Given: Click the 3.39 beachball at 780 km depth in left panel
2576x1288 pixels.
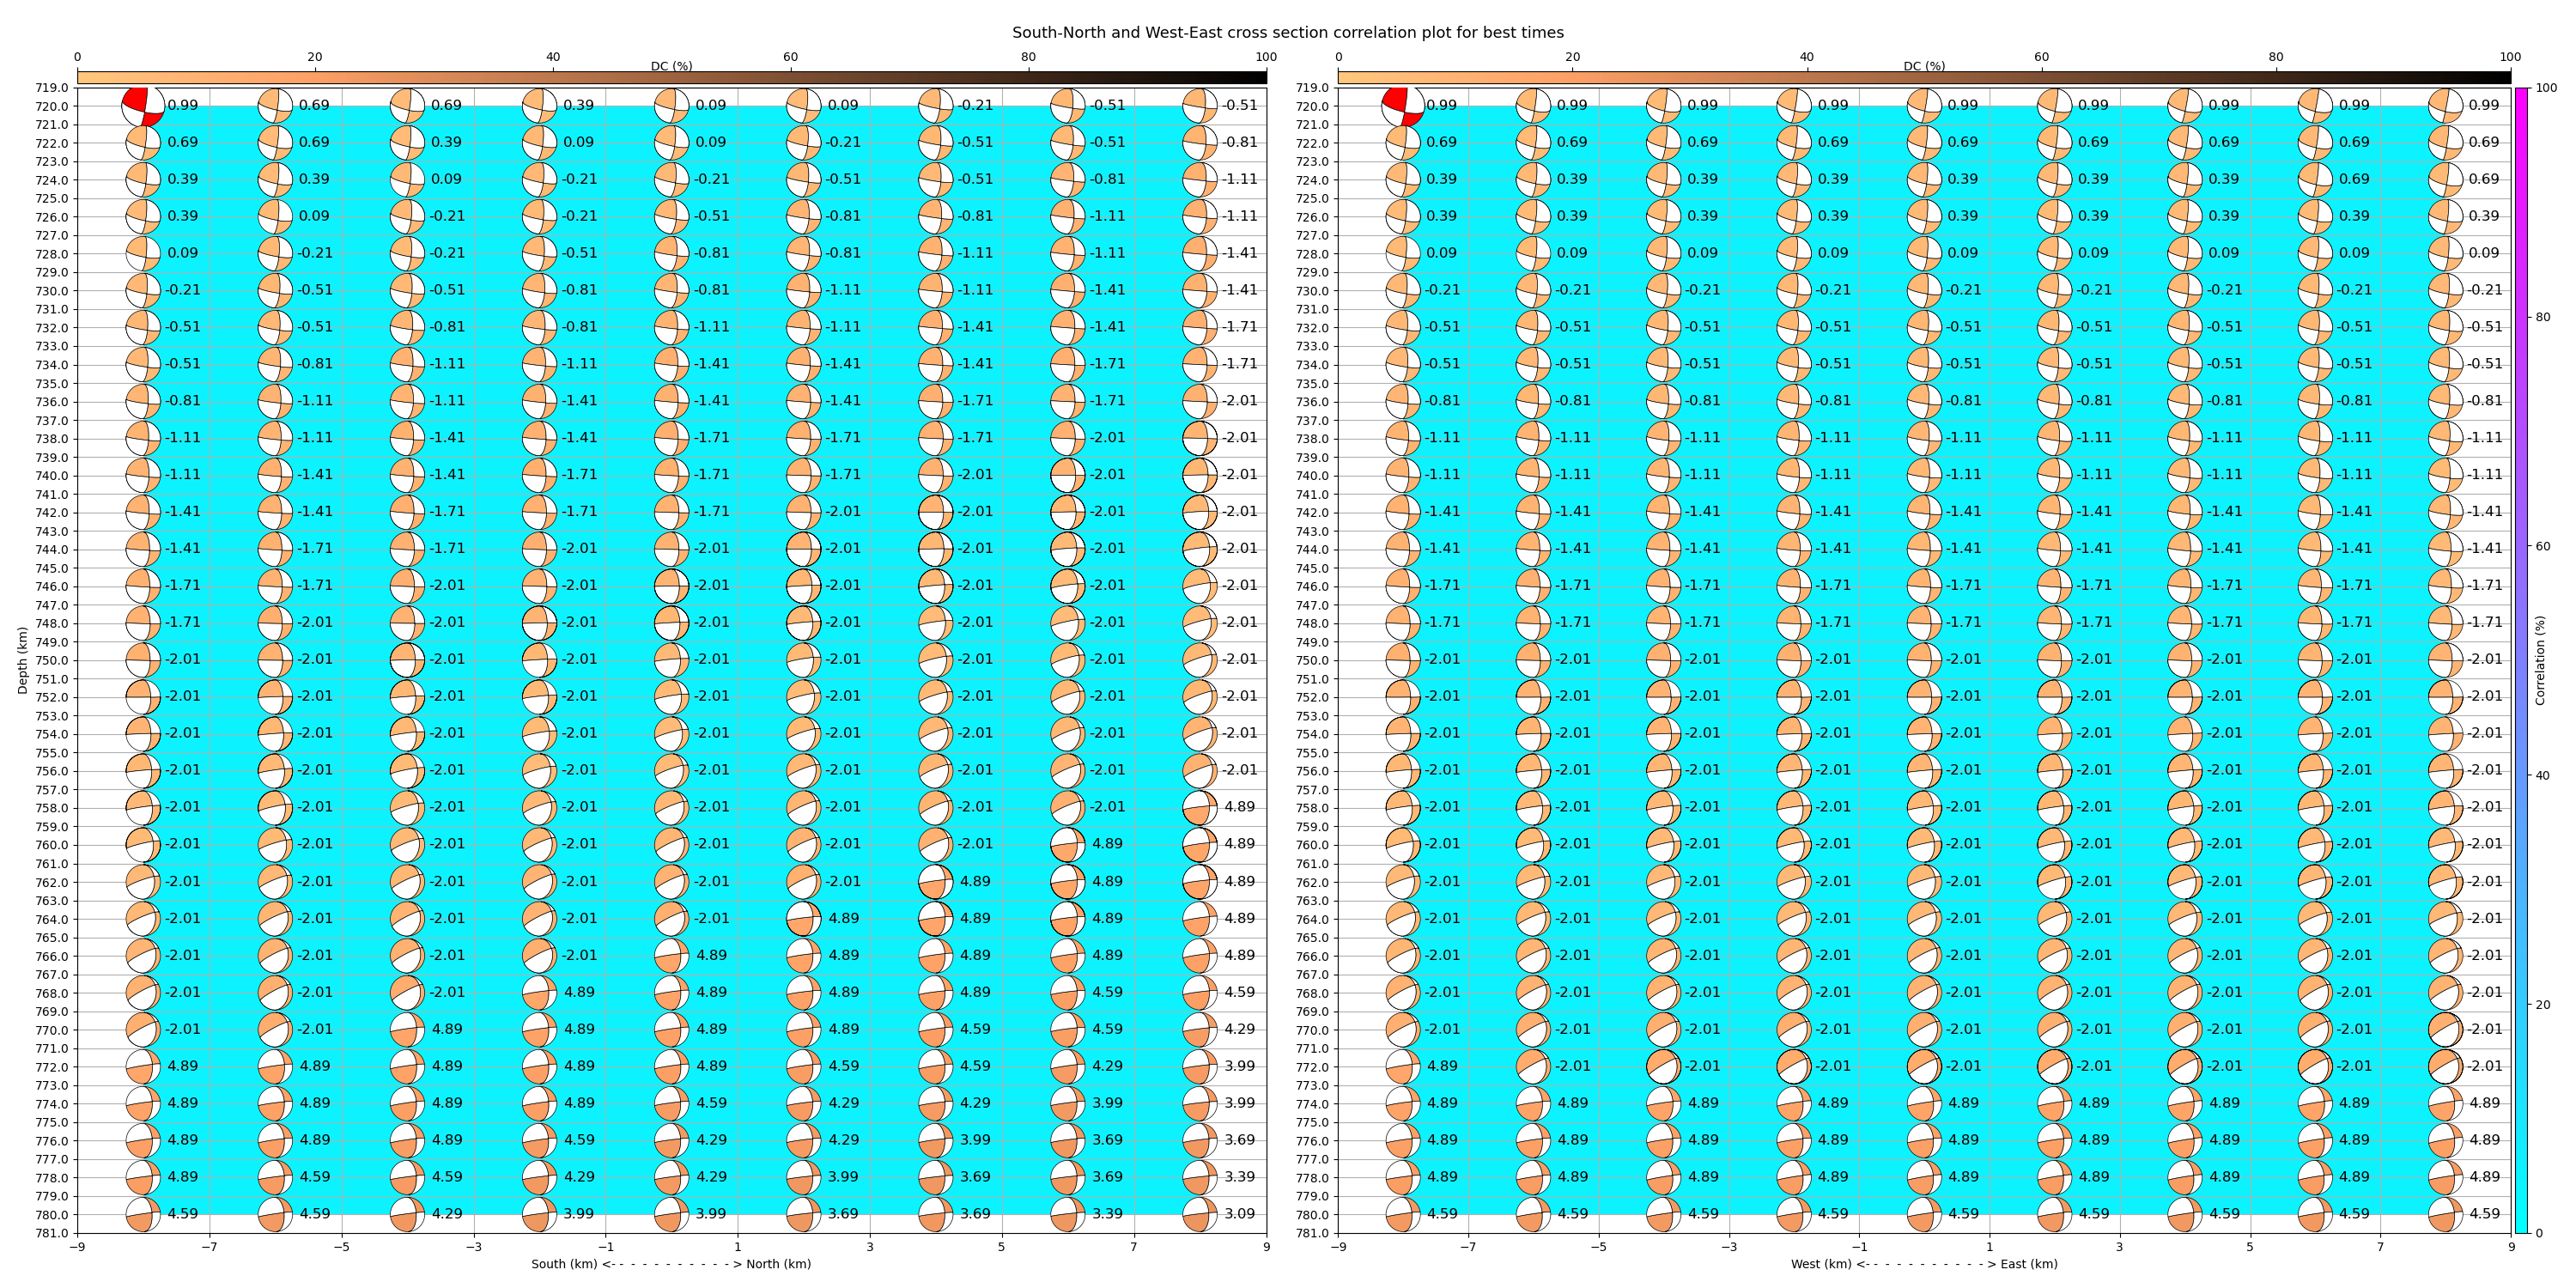Looking at the screenshot, I should coord(1067,1214).
